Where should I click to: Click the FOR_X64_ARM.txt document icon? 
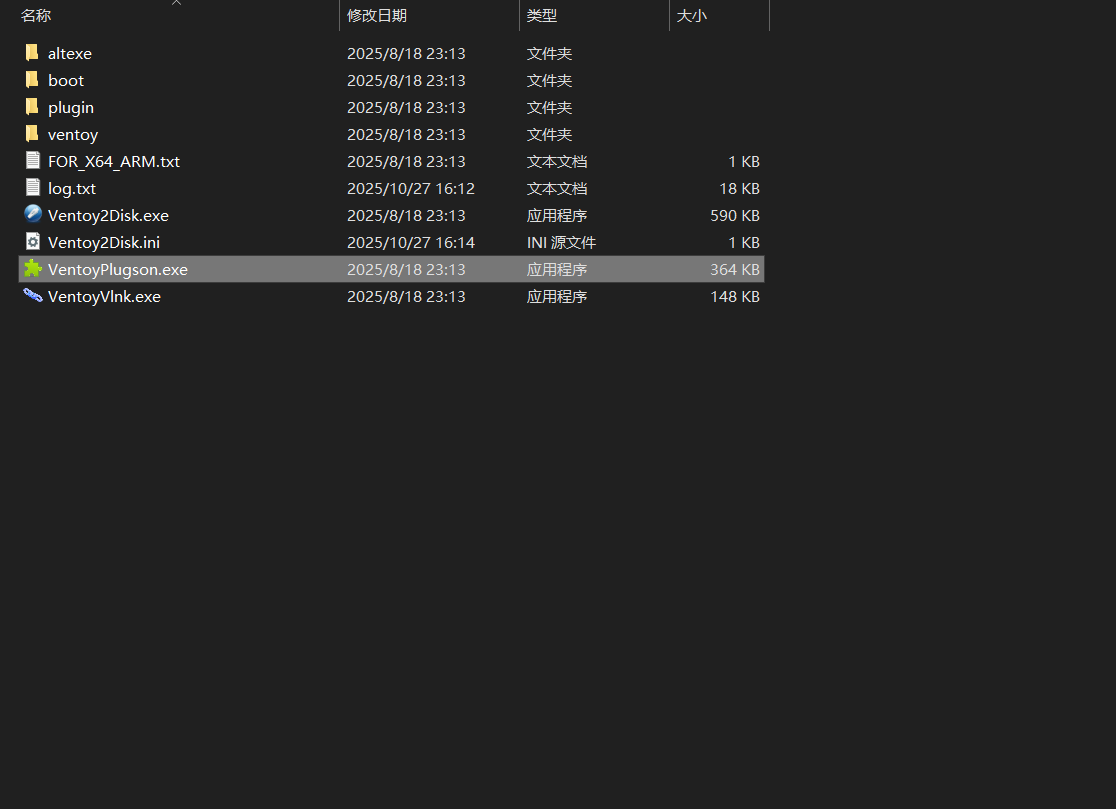(32, 161)
